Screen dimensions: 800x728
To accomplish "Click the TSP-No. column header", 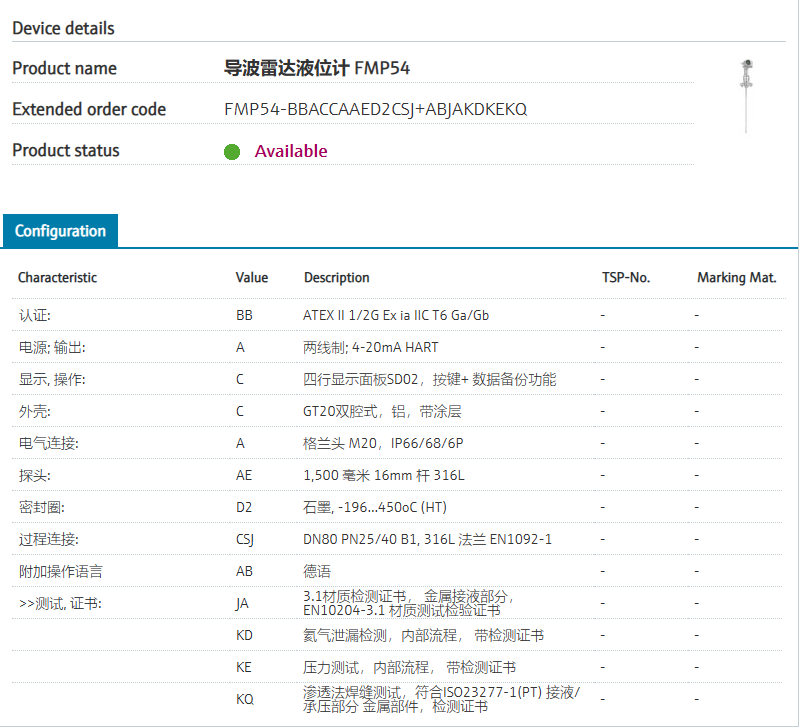I will click(626, 278).
